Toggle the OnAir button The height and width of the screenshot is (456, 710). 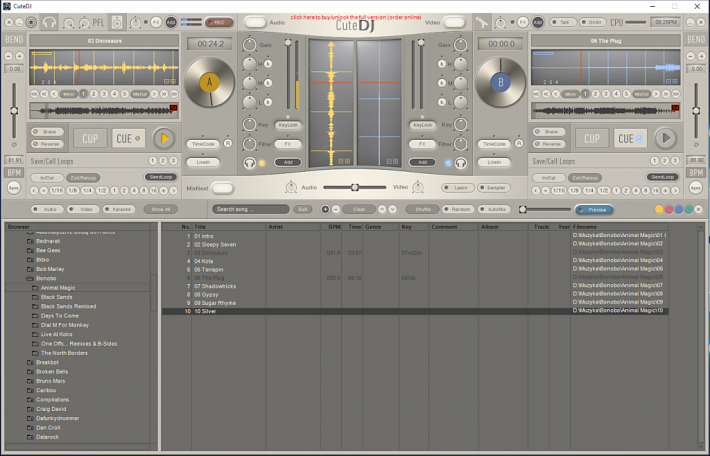tap(593, 22)
